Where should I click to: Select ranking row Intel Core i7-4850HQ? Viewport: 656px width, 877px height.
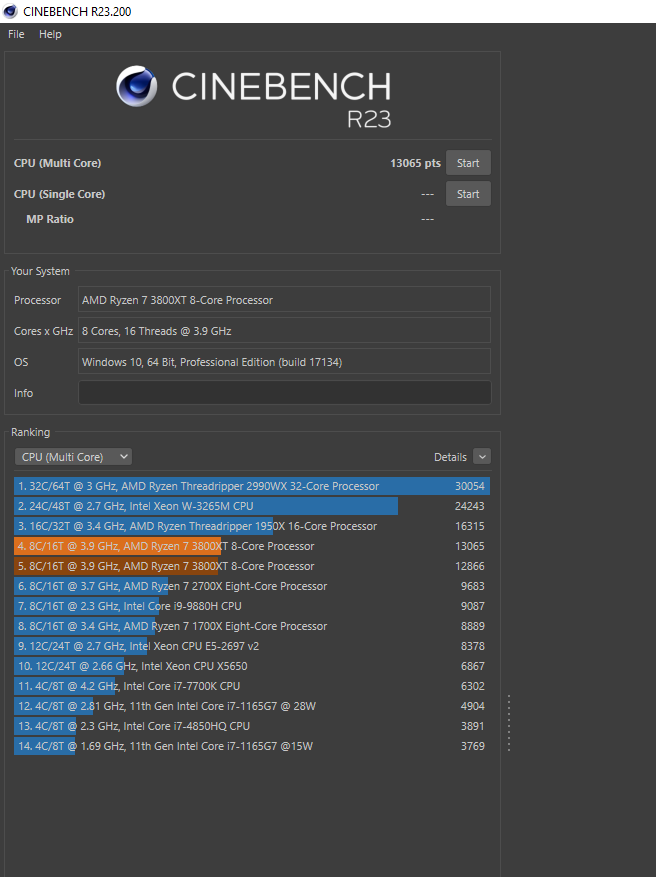(252, 726)
